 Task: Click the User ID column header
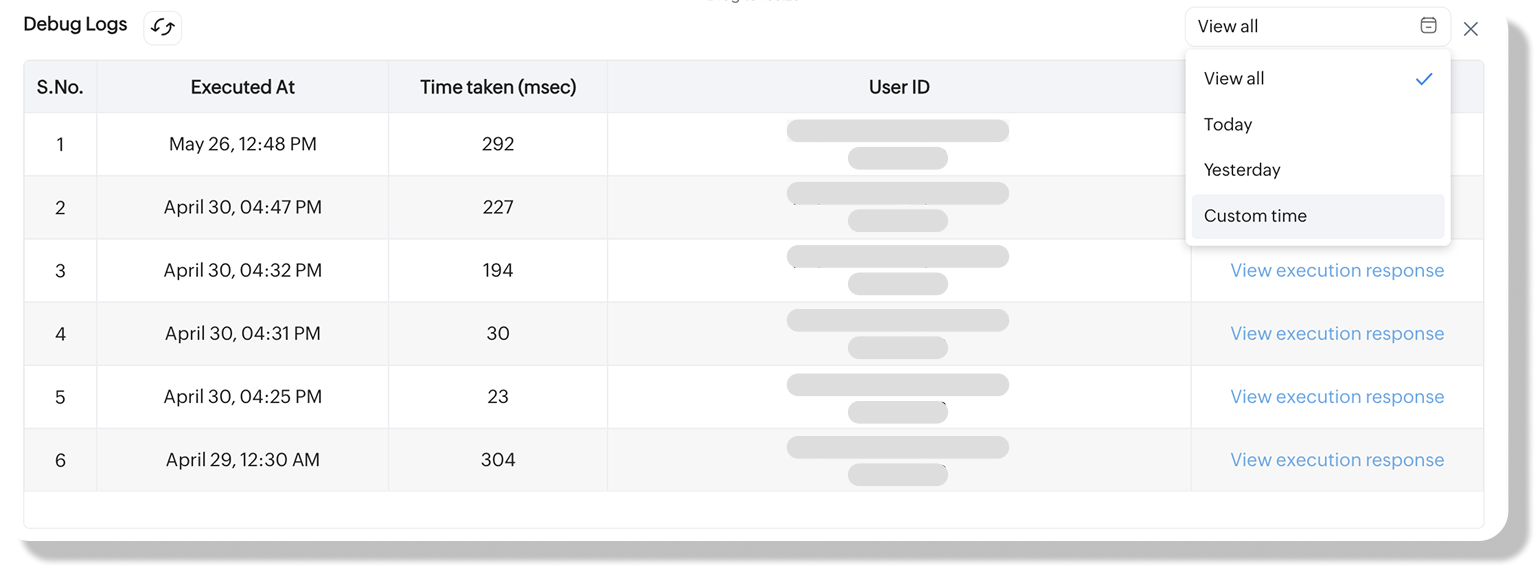point(899,87)
